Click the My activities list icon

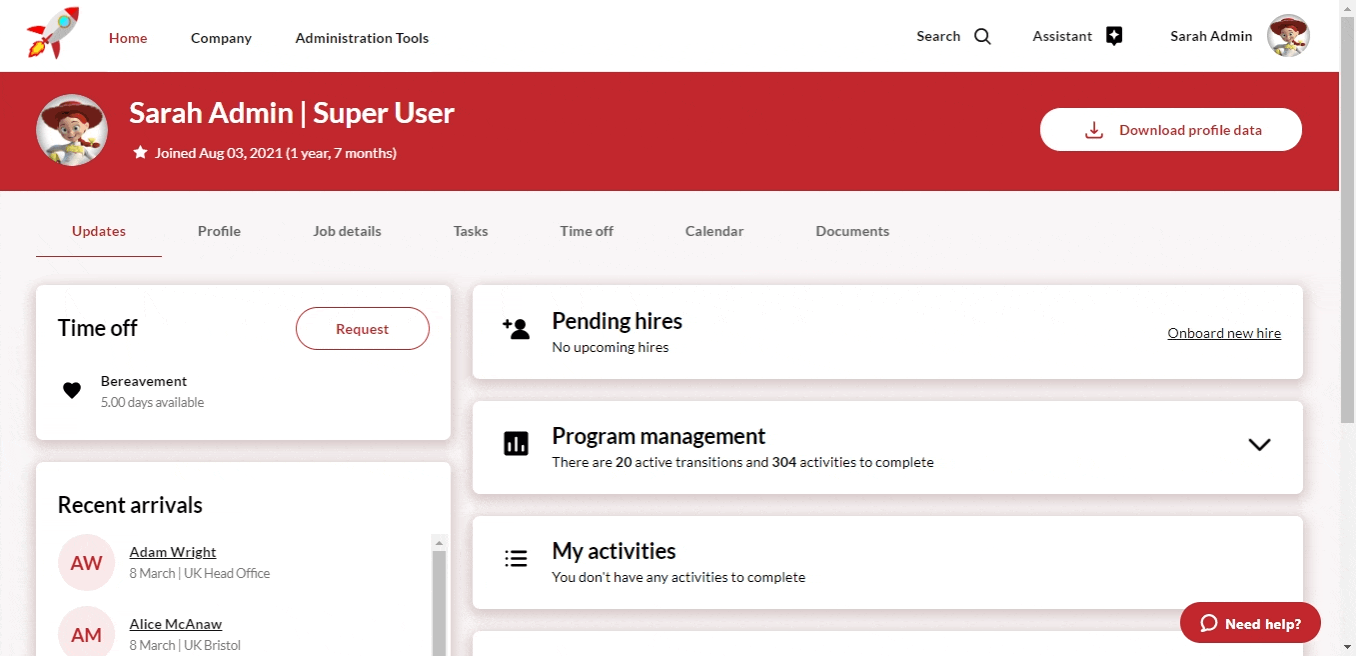[516, 559]
